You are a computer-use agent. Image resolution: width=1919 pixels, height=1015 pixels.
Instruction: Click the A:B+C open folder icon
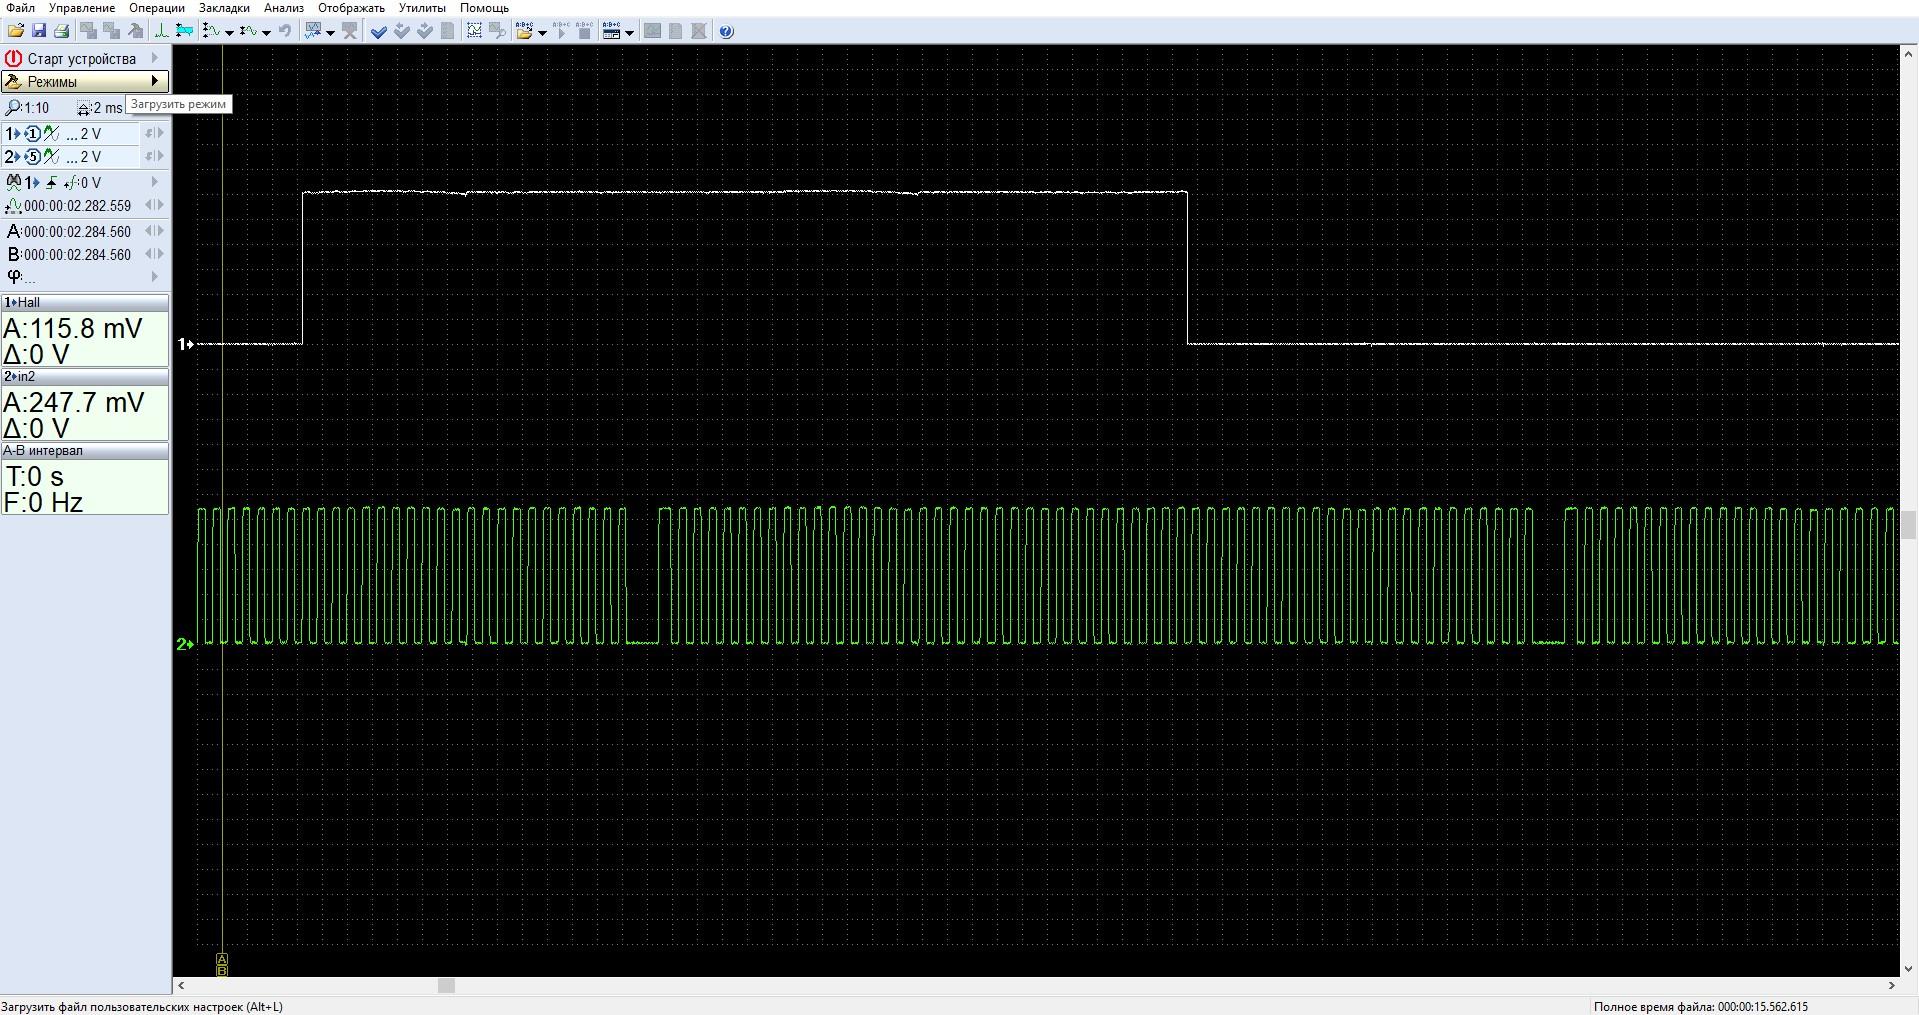coord(524,31)
